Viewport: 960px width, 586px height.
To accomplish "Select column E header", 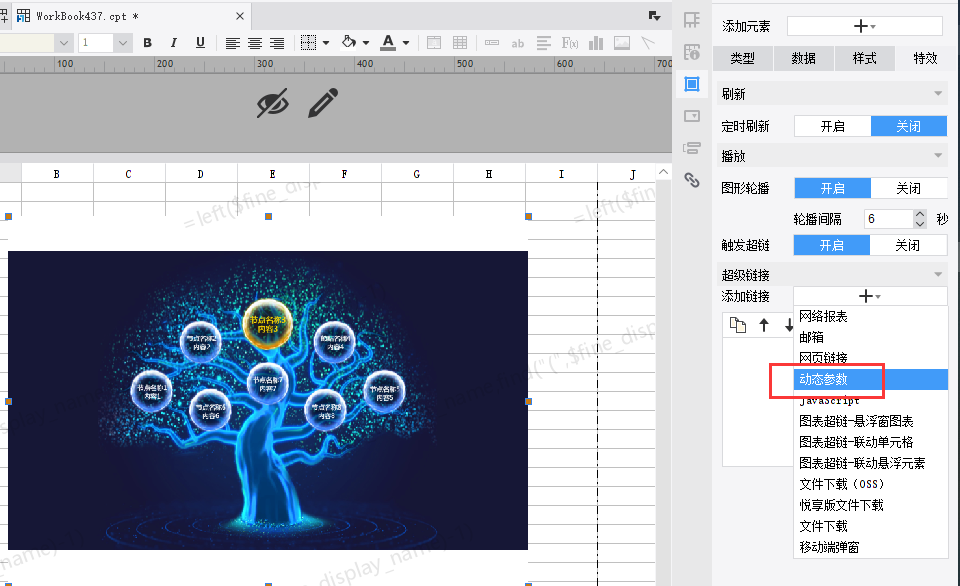I will (x=273, y=174).
